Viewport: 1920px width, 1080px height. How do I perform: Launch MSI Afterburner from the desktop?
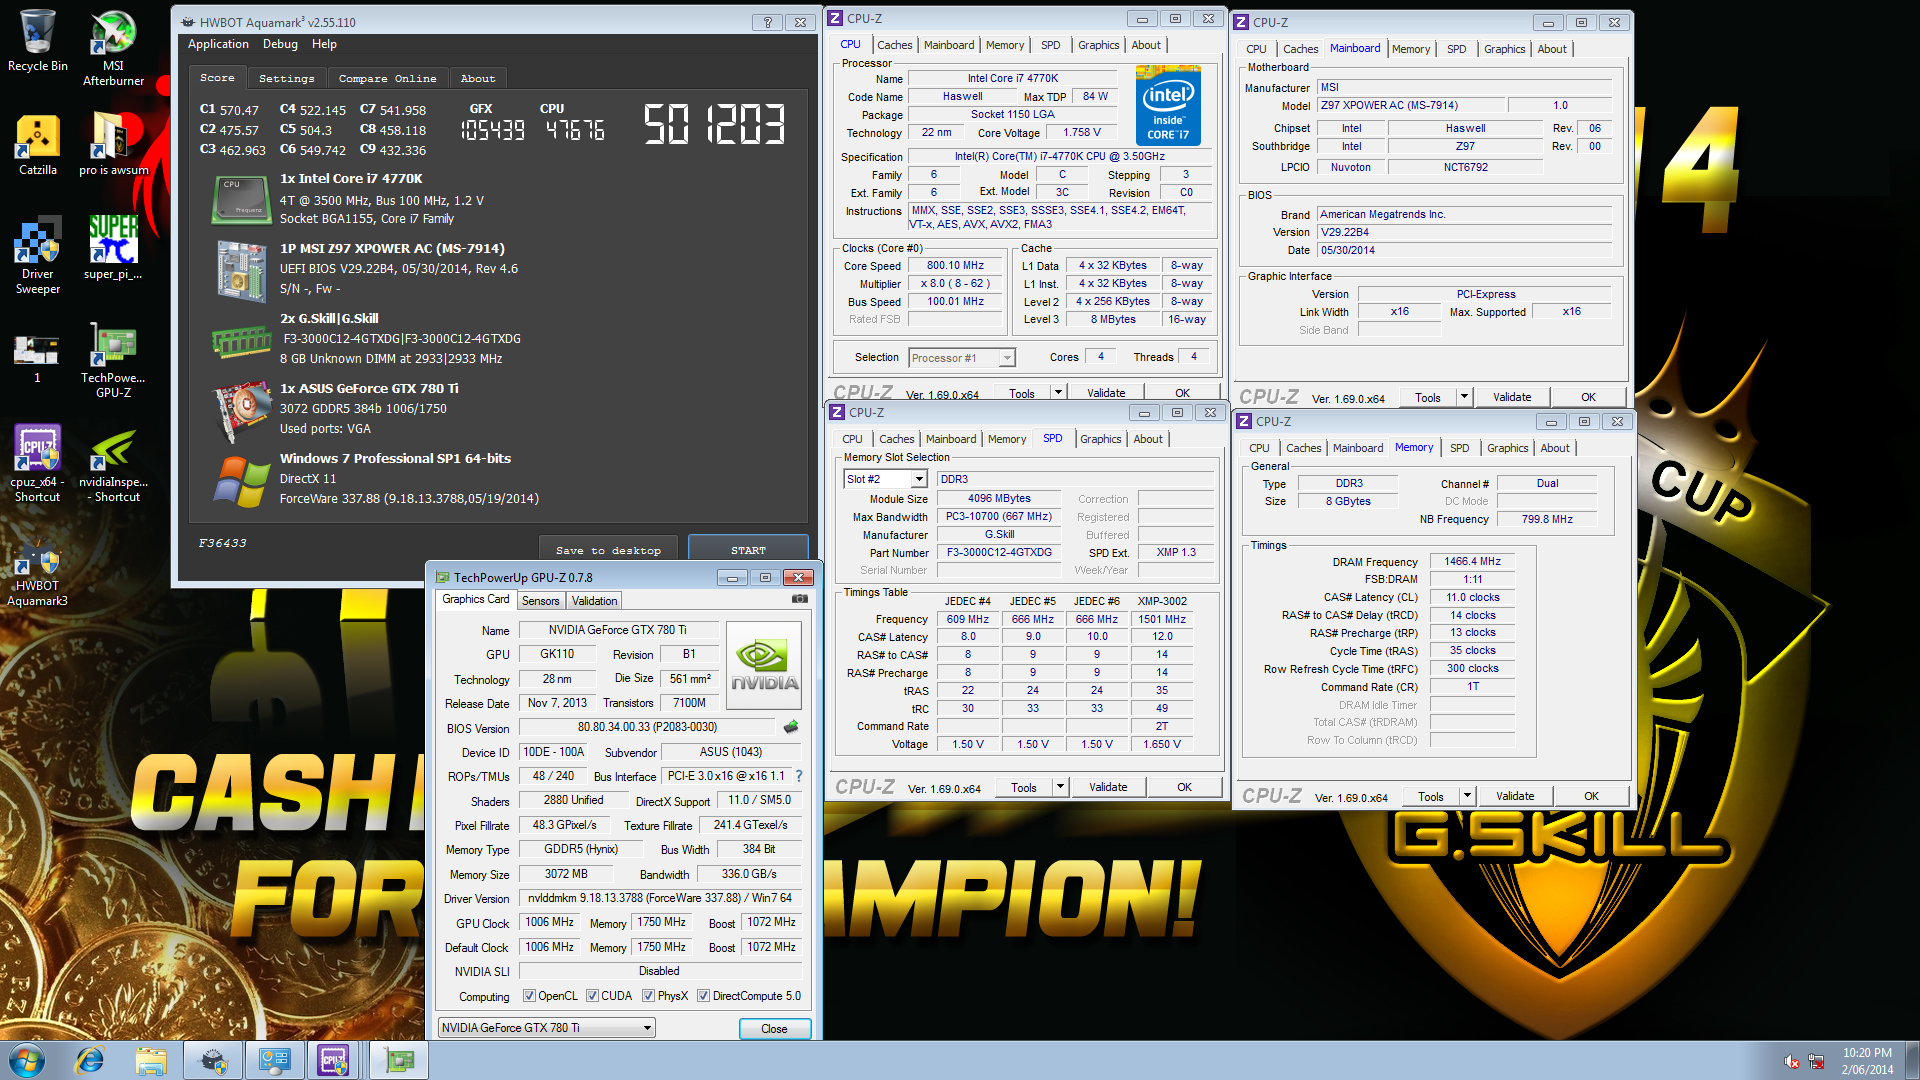tap(113, 47)
